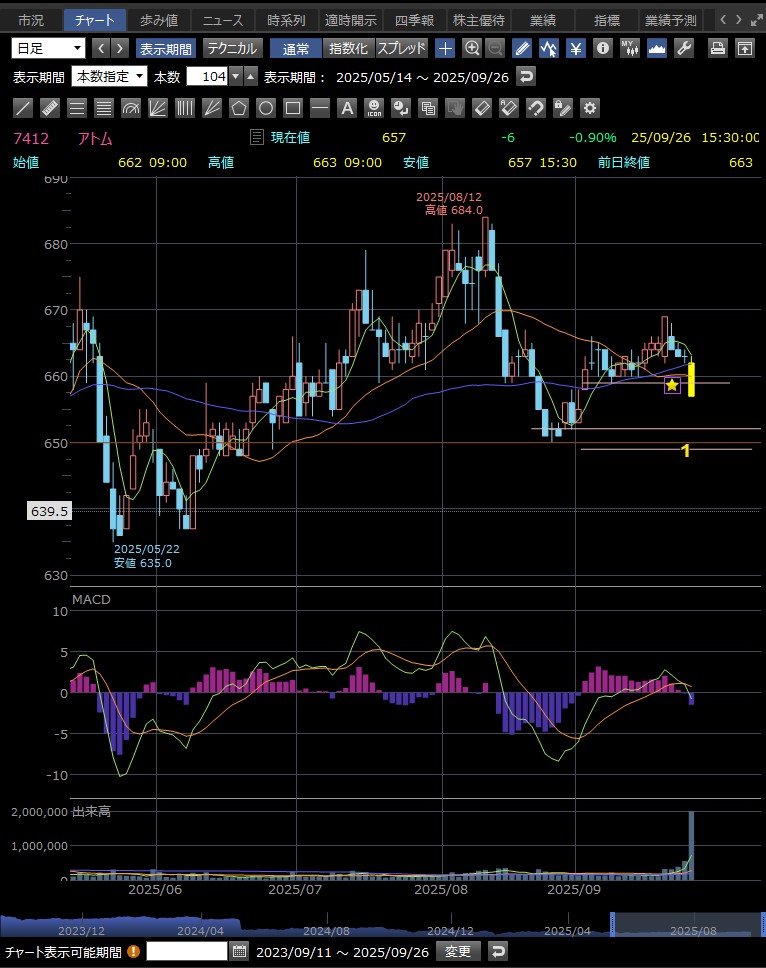This screenshot has height=968, width=766.
Task: Select the circle drawing tool
Action: [x=266, y=108]
